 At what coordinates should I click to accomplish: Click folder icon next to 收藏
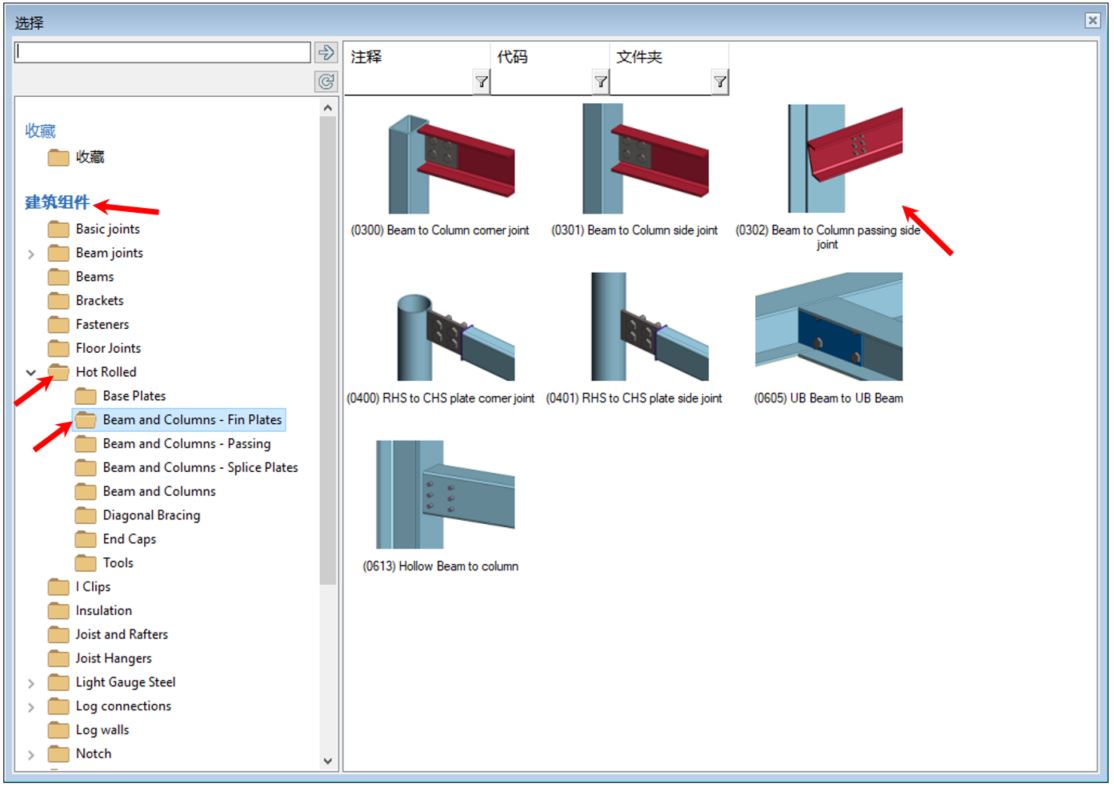(58, 157)
